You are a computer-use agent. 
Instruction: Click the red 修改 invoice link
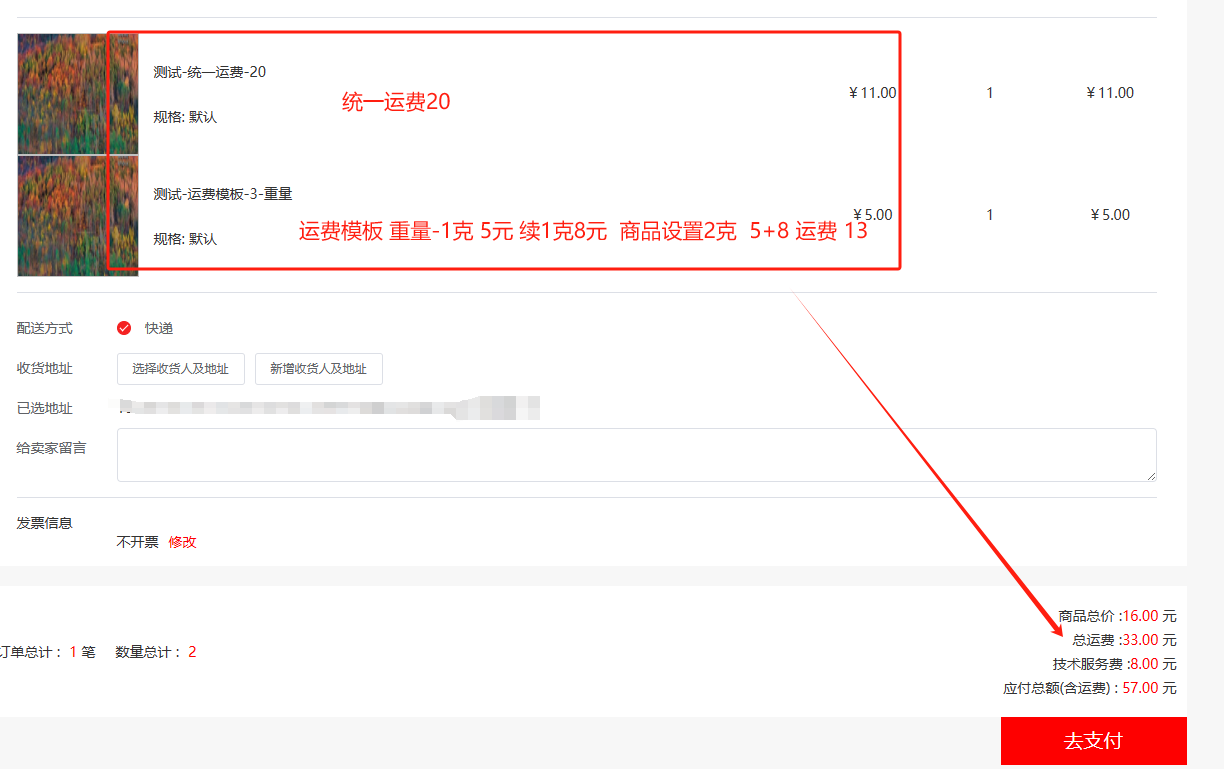[182, 542]
